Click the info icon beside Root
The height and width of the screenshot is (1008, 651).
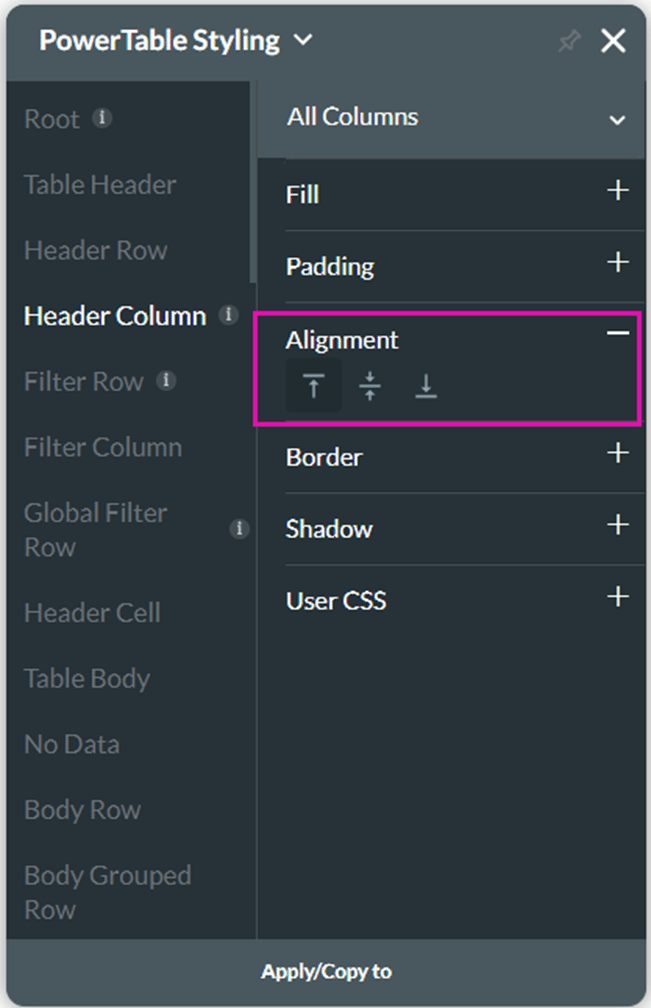(x=102, y=118)
